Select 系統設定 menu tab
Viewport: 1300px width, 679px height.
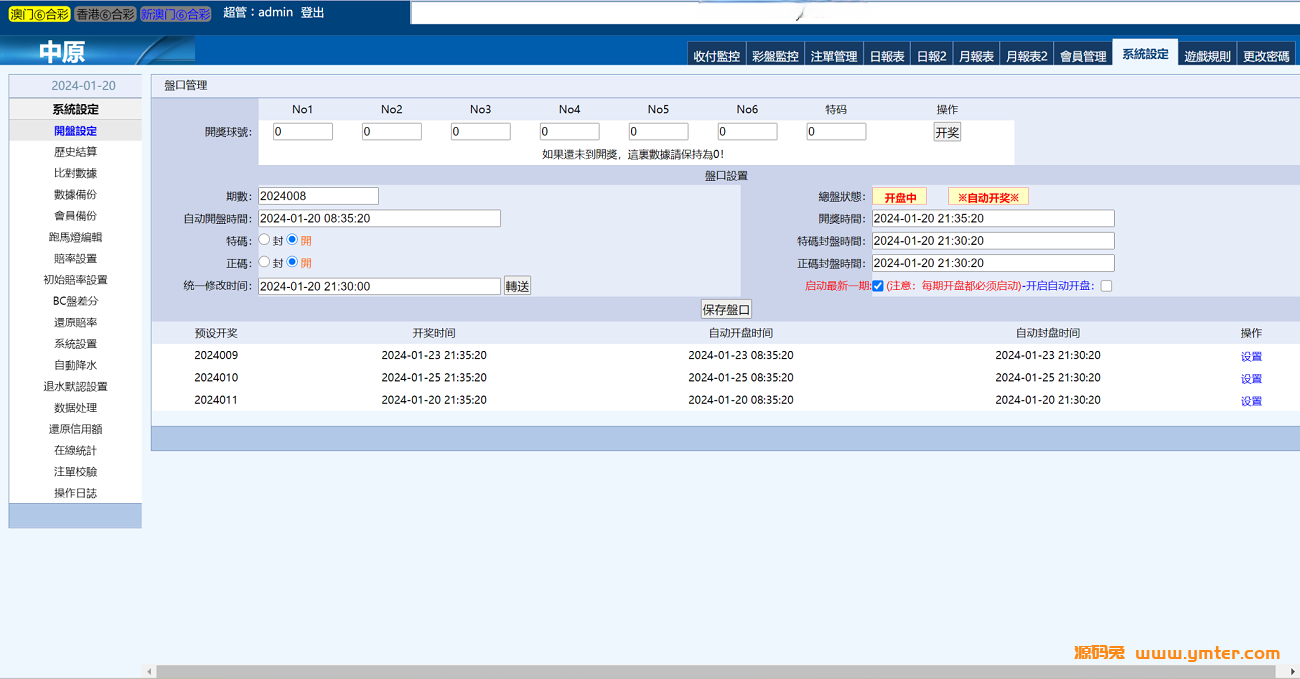click(1145, 54)
